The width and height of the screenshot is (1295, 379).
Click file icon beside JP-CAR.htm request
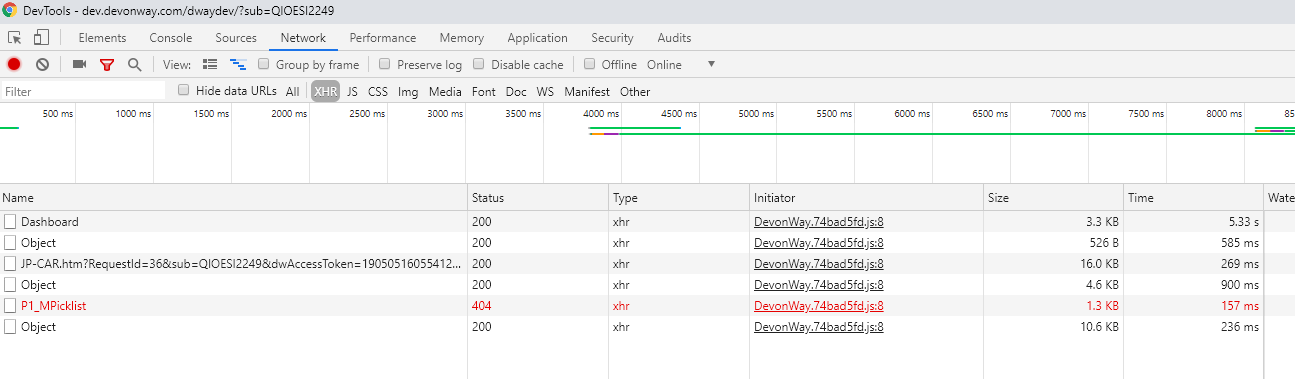point(10,264)
